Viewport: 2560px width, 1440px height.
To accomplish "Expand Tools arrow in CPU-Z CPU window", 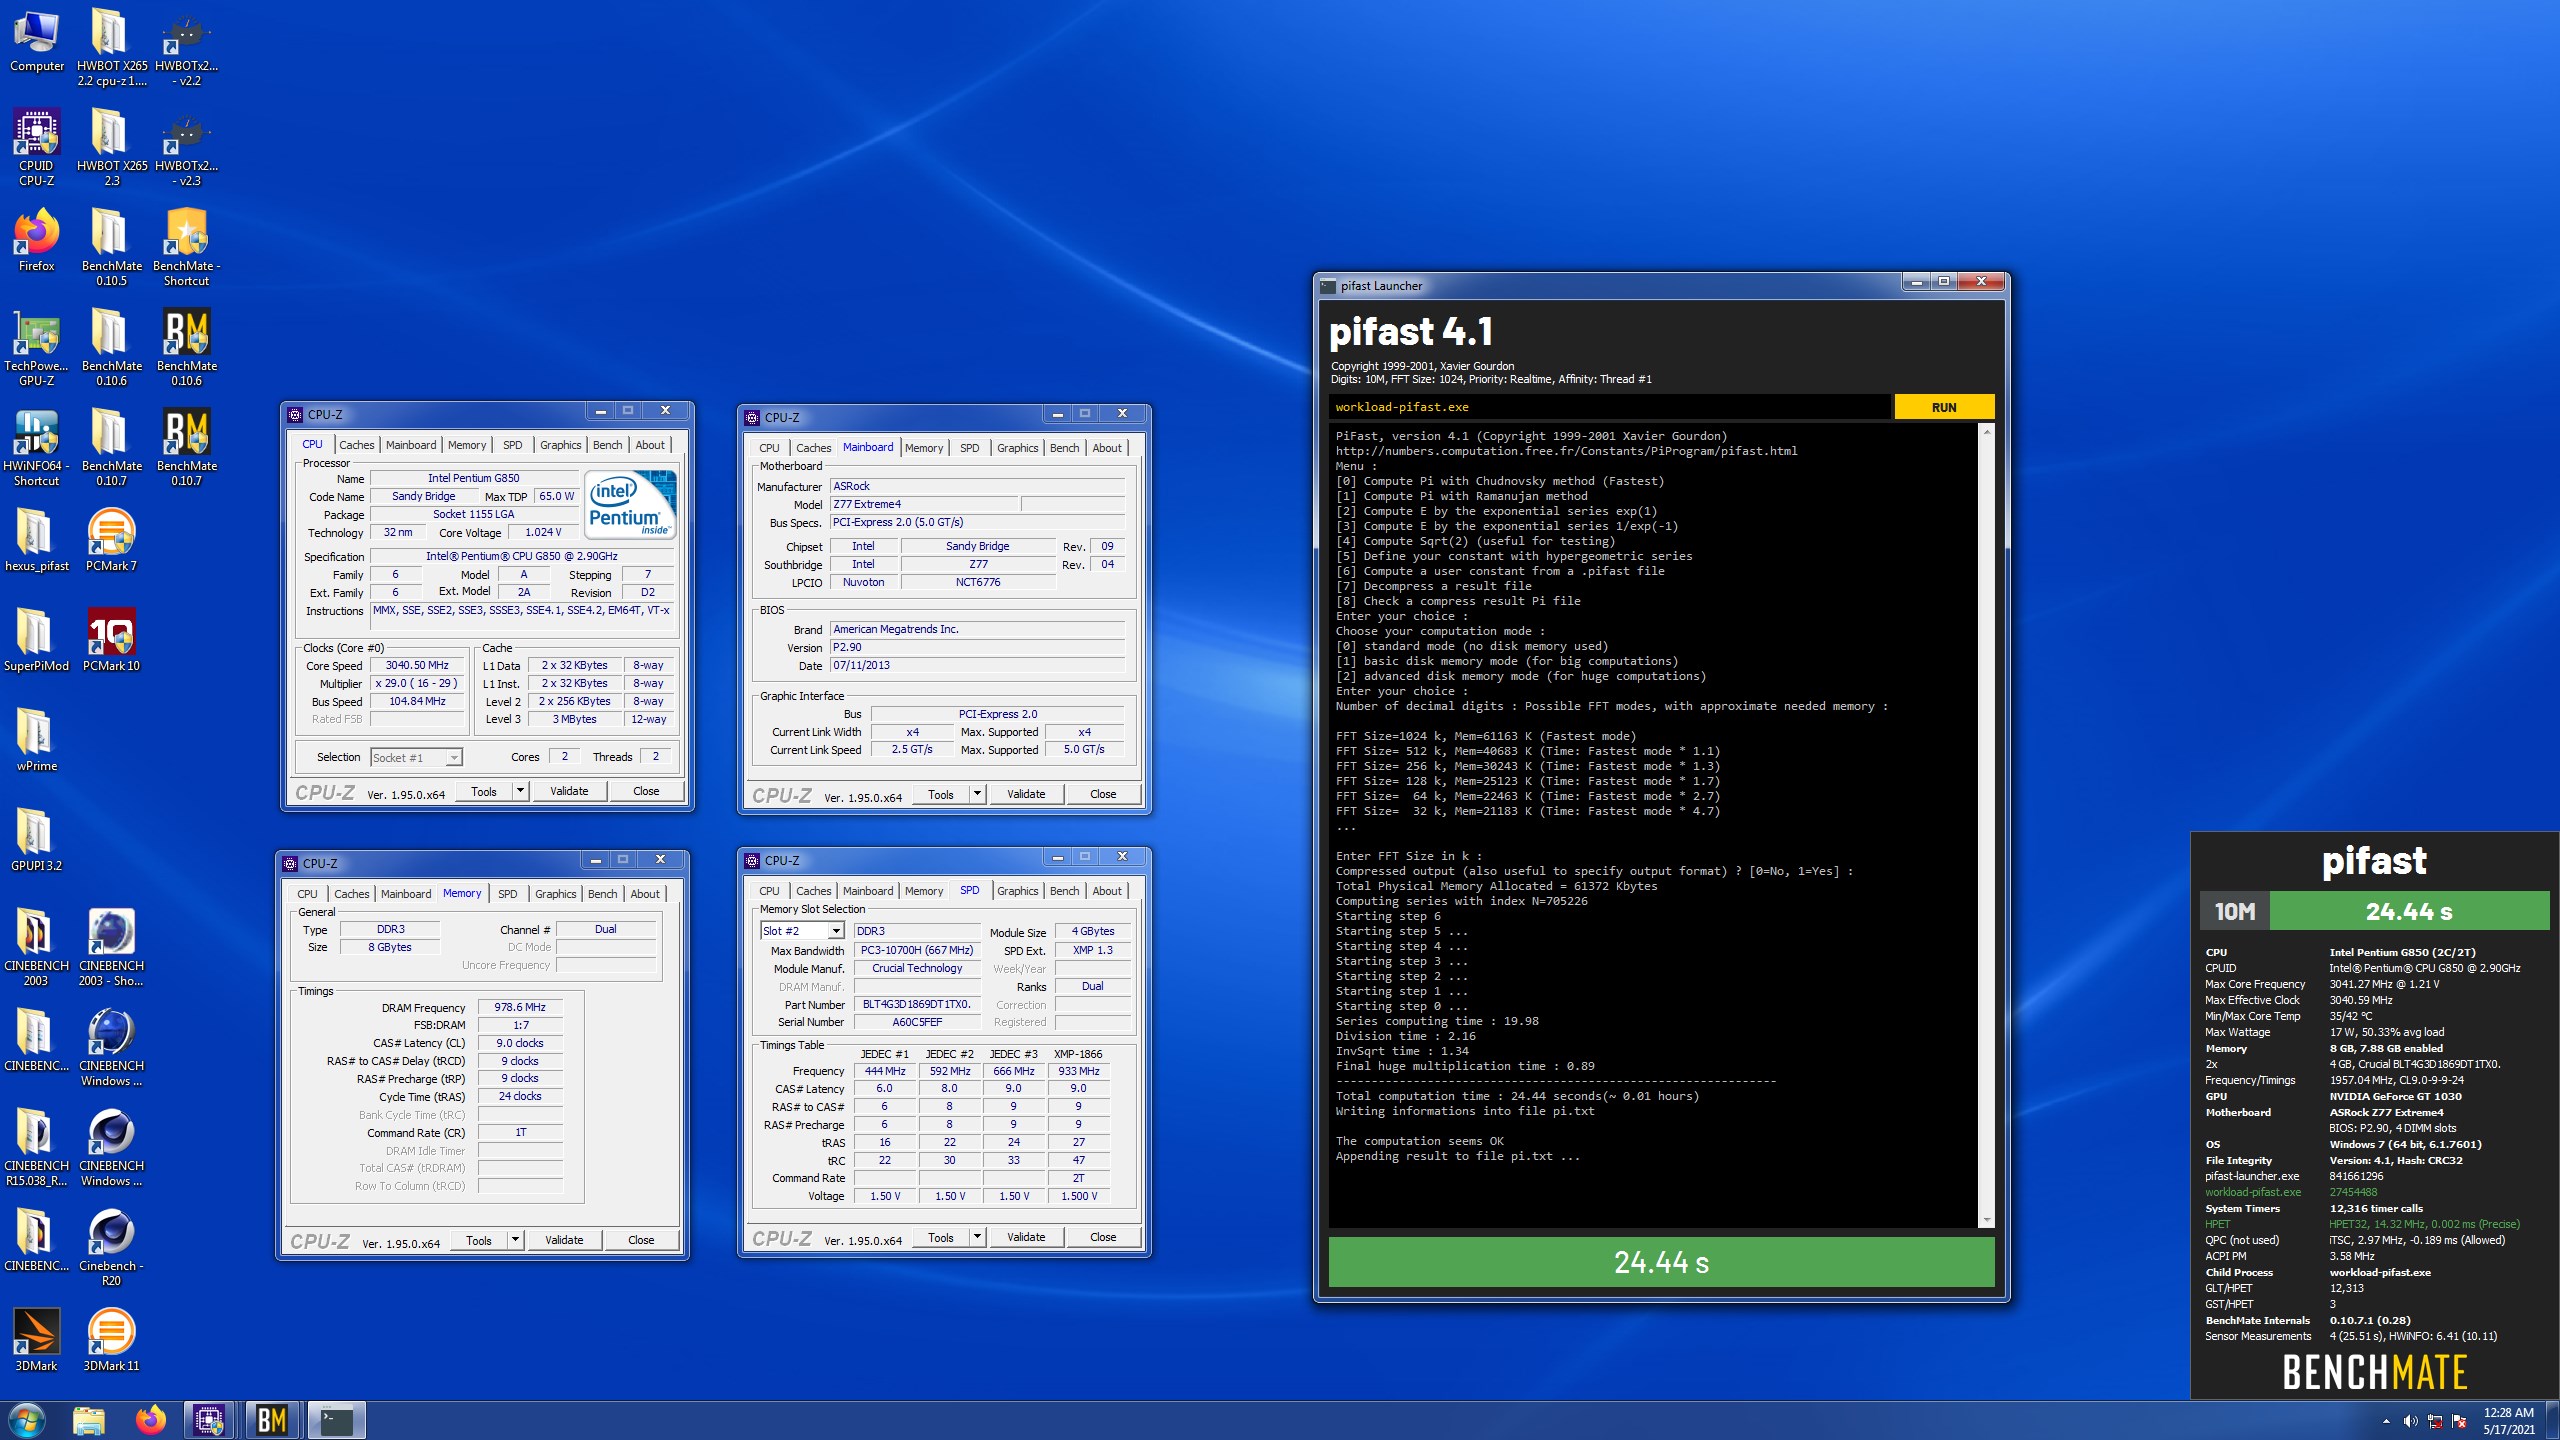I will tap(520, 791).
